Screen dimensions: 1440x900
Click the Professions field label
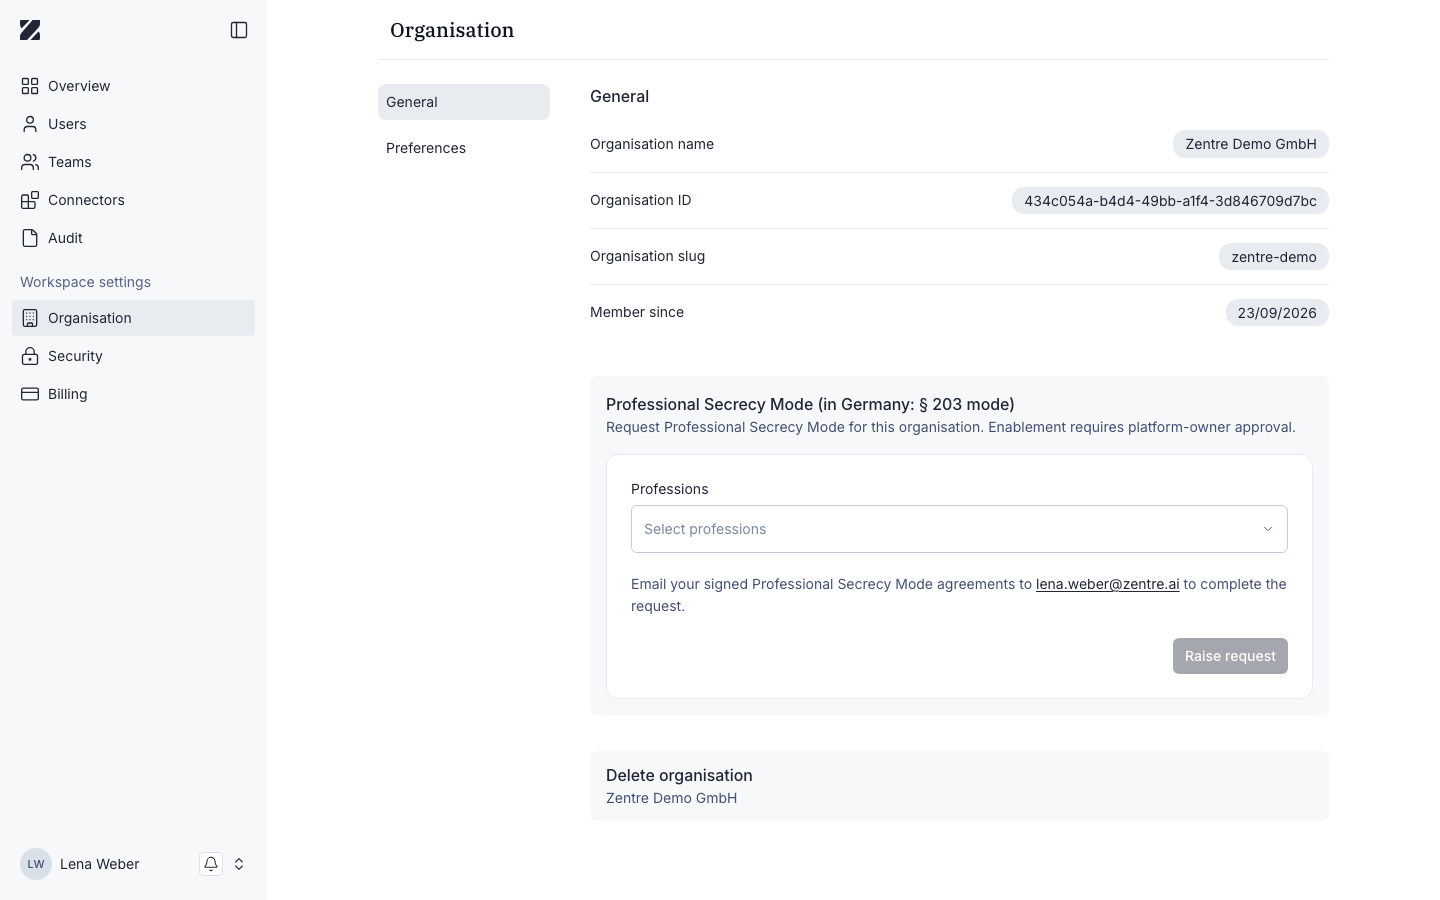(669, 489)
